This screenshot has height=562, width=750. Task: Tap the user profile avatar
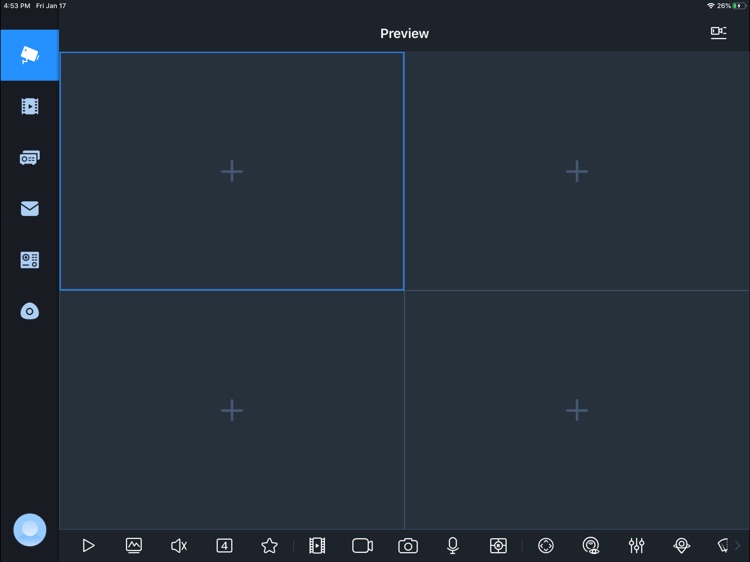click(x=30, y=529)
